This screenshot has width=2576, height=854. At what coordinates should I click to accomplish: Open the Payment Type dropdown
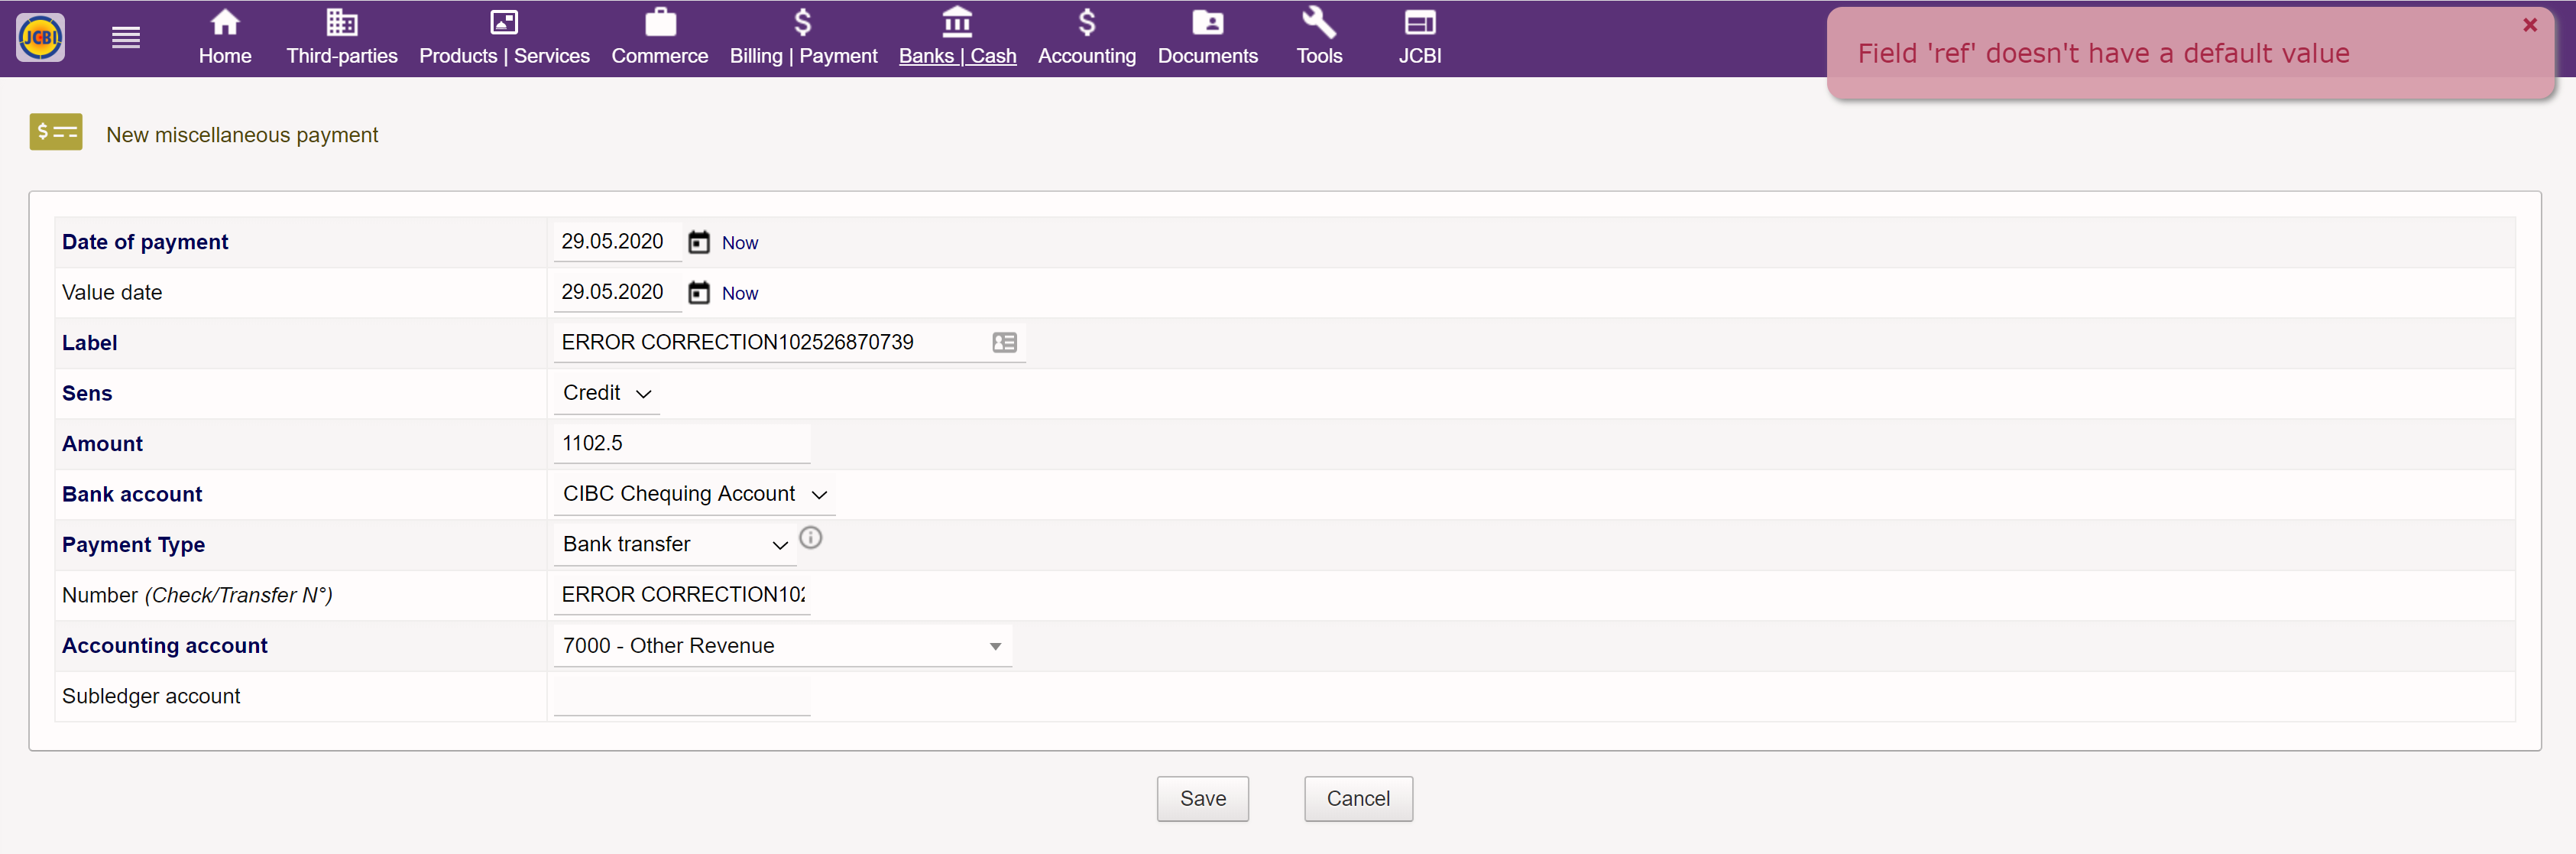click(x=674, y=545)
